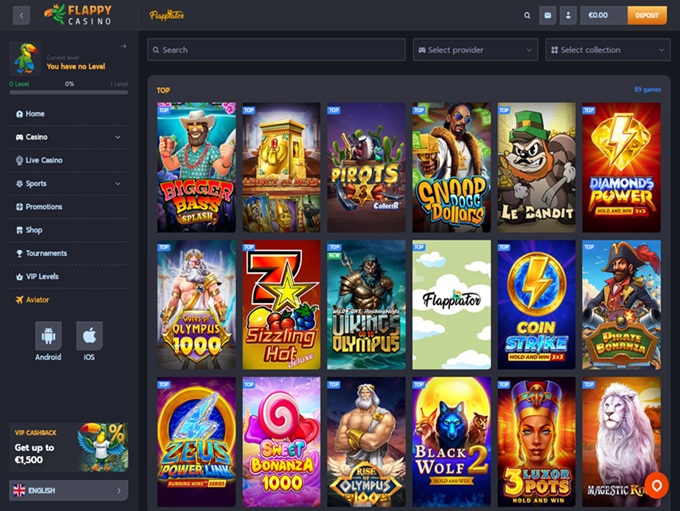Open the Select provider dropdown

pos(474,50)
